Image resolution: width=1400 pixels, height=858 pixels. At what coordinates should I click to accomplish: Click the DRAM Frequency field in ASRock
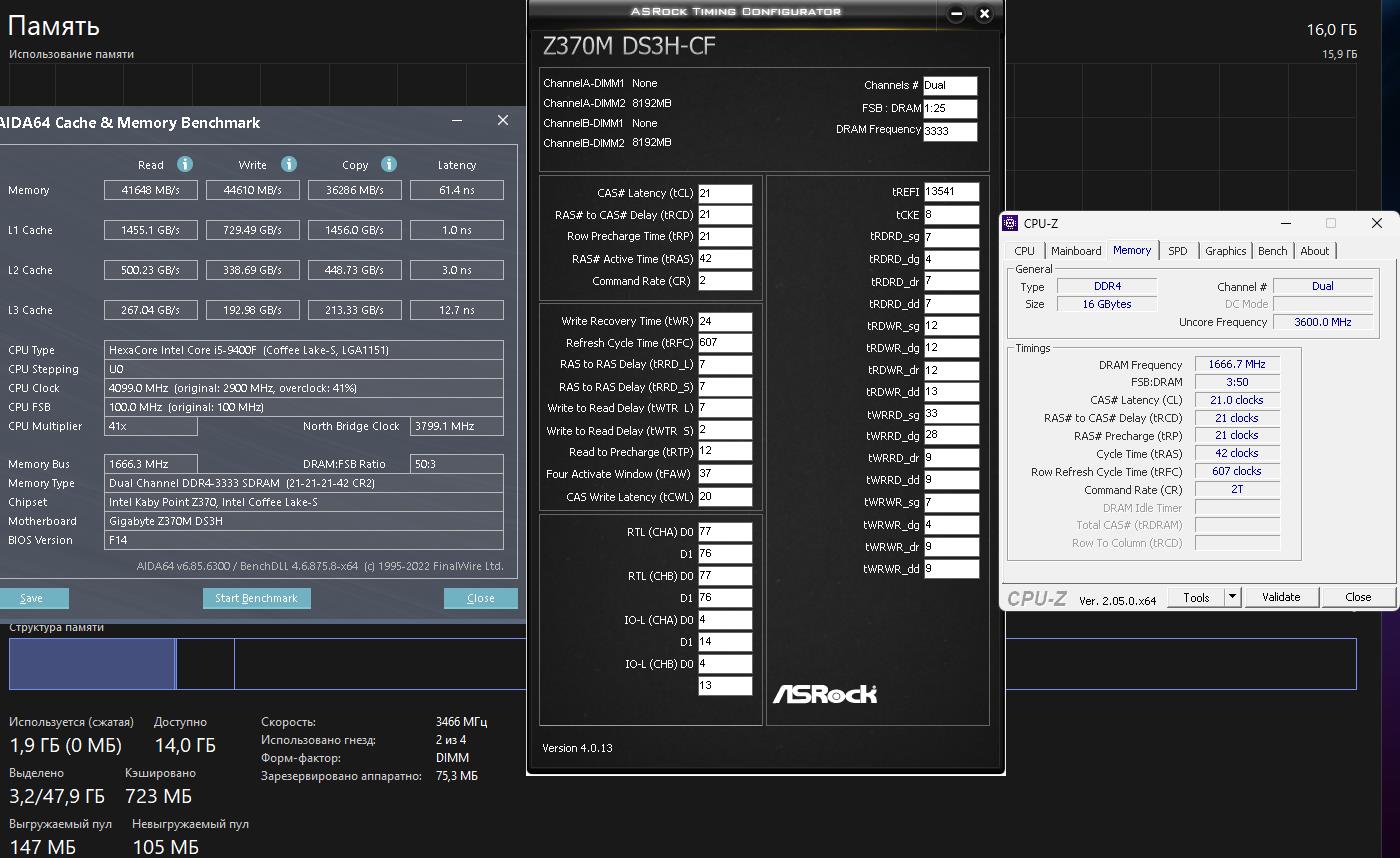pos(950,130)
